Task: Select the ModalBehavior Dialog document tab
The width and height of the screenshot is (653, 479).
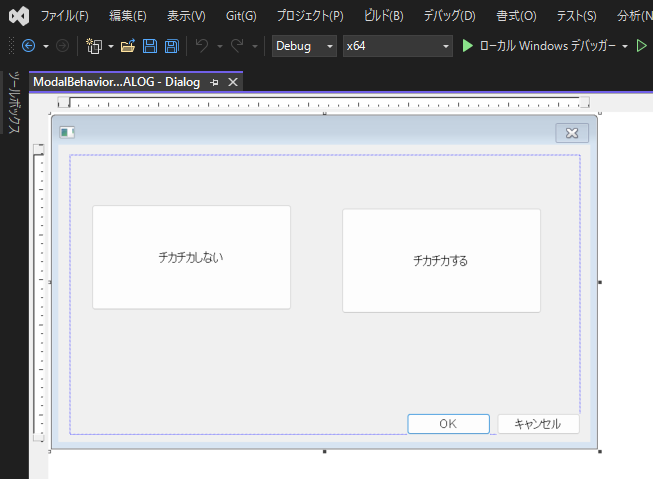Action: [116, 82]
